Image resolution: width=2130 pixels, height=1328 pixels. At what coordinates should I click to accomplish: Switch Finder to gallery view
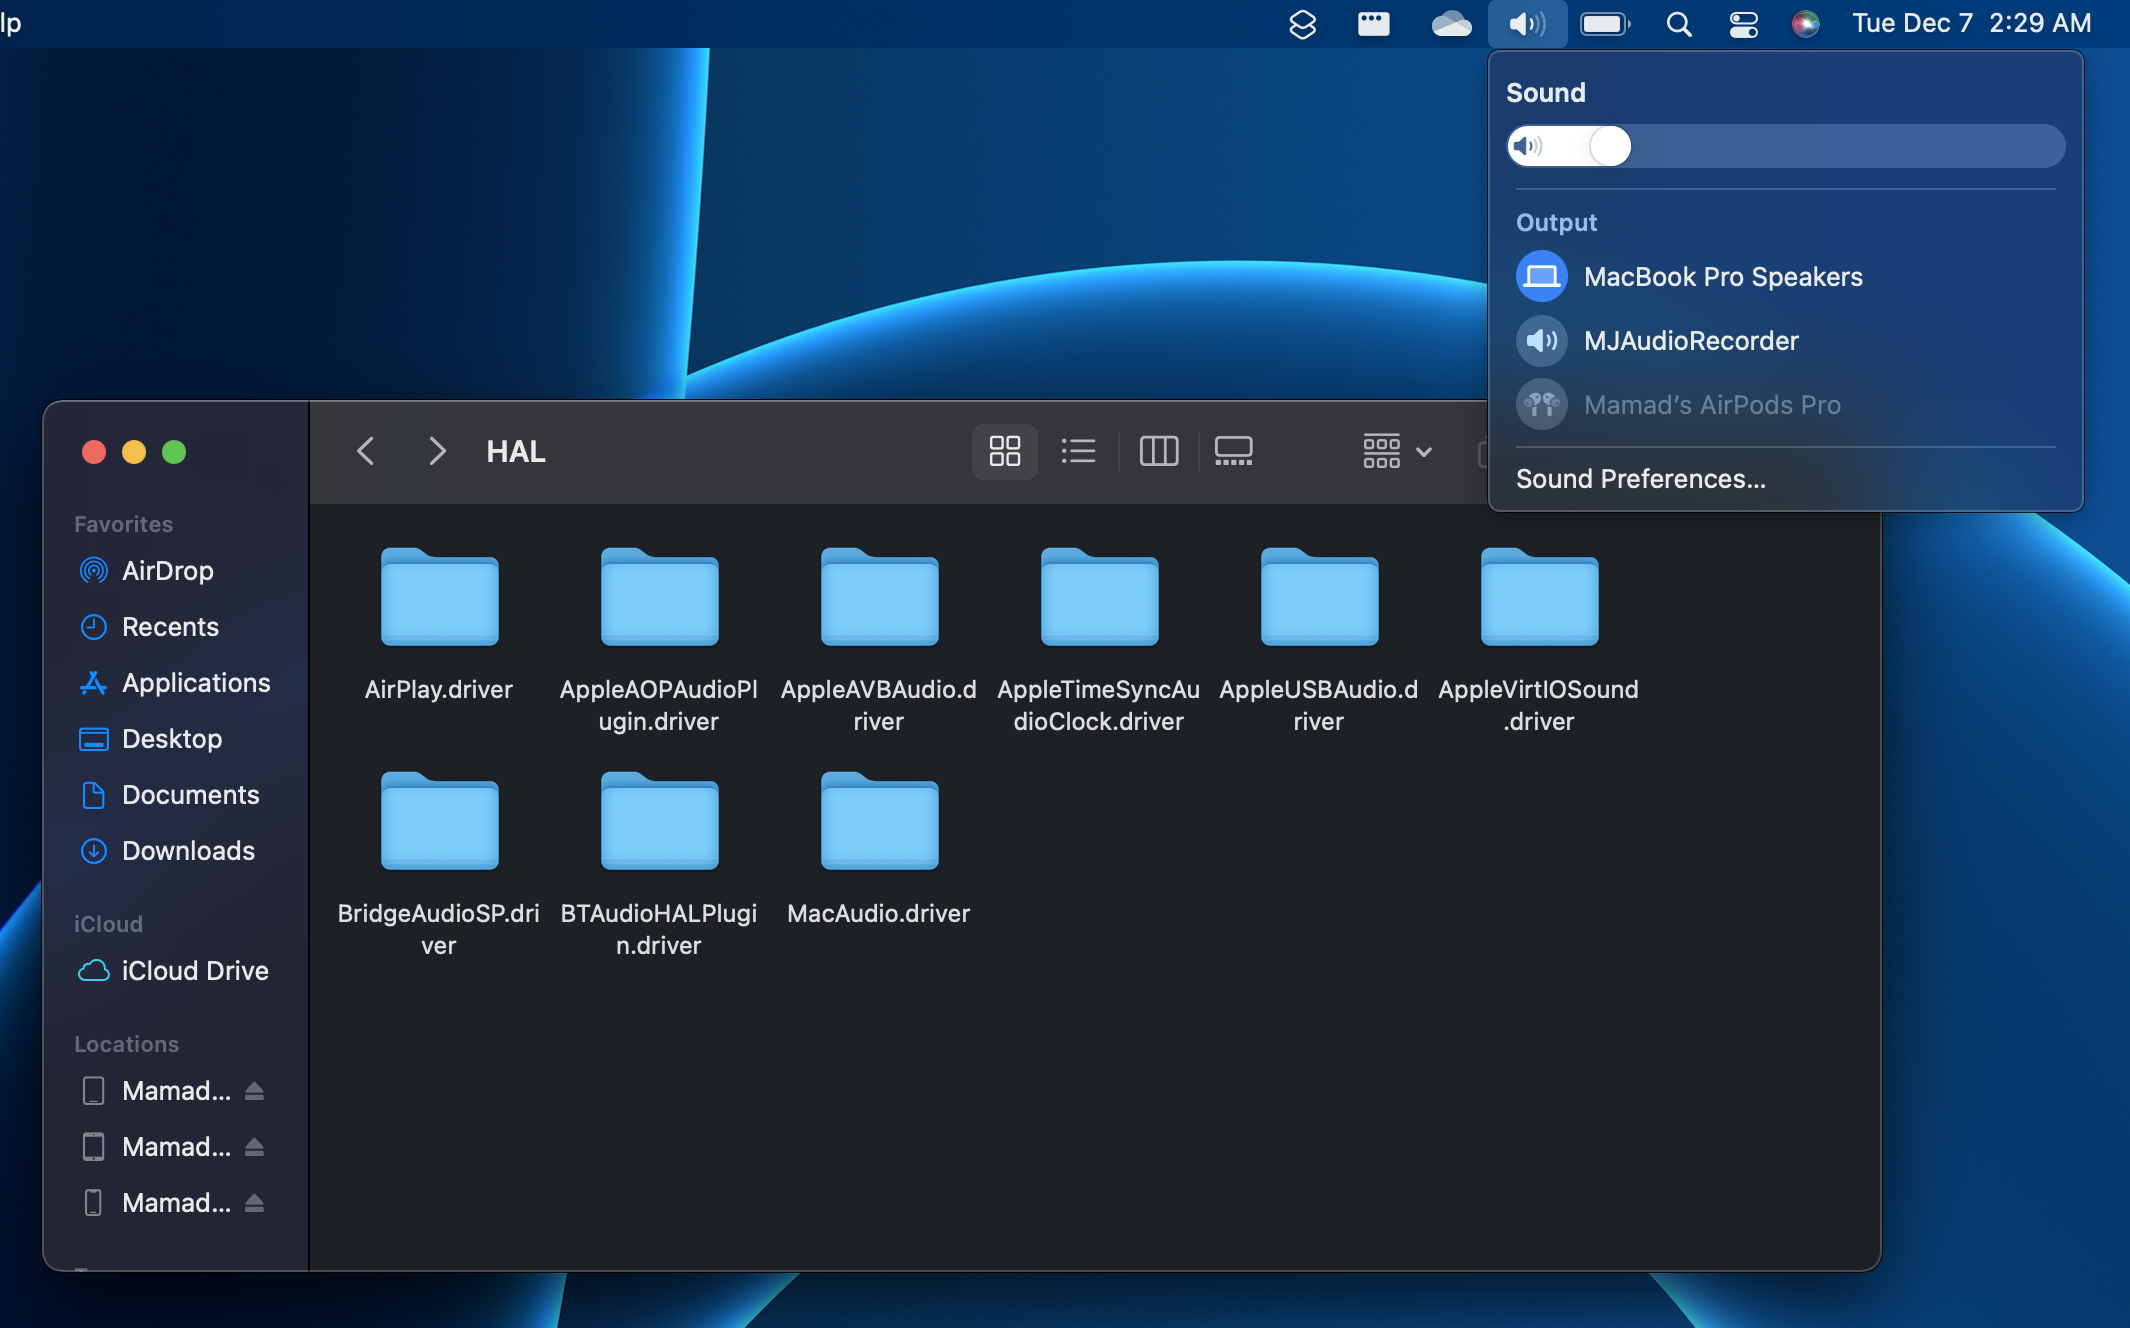(1233, 451)
